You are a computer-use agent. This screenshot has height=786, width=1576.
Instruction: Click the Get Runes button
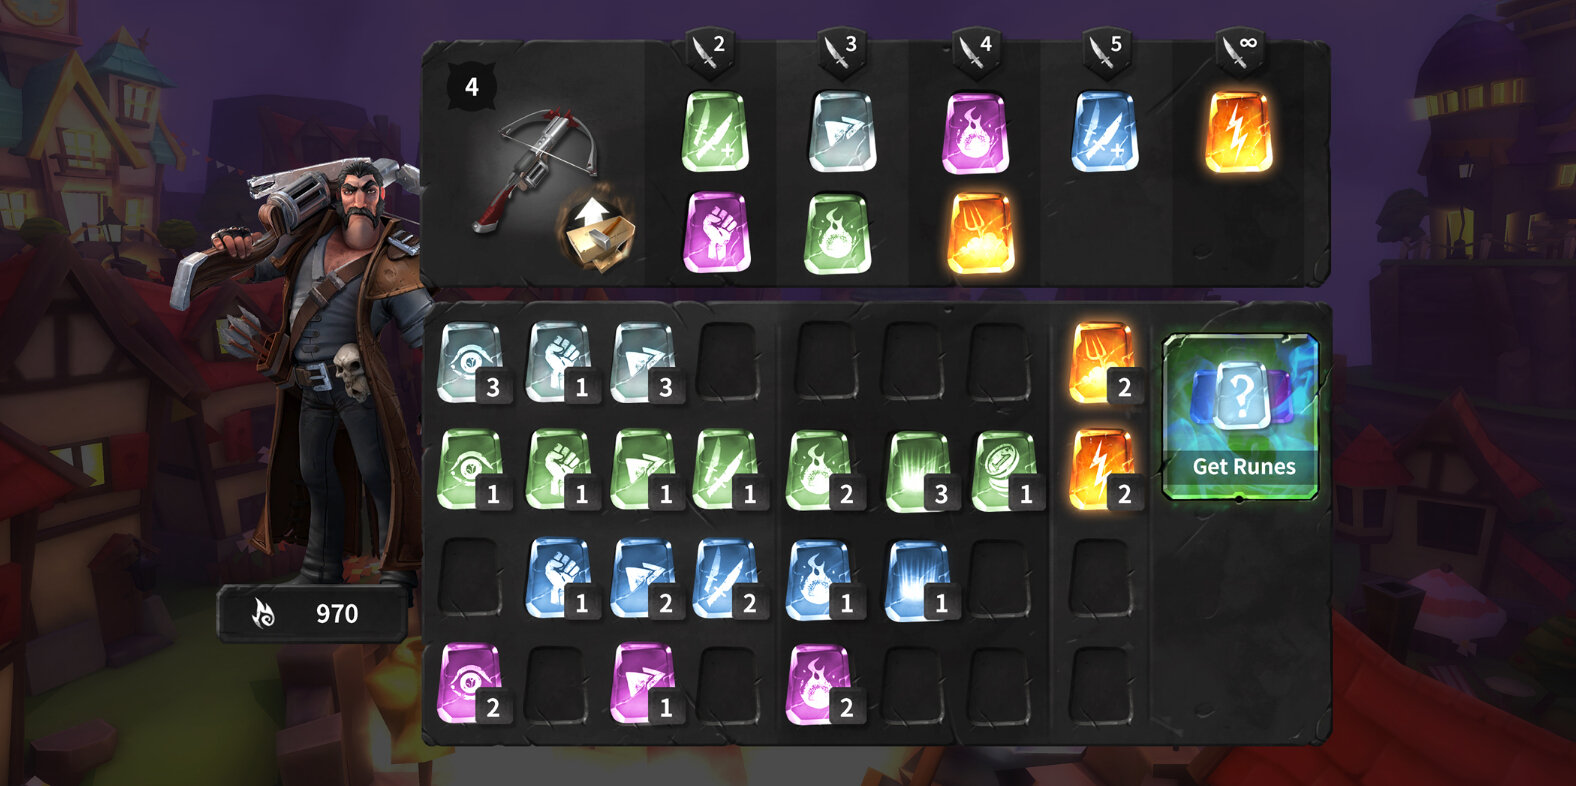coord(1241,417)
